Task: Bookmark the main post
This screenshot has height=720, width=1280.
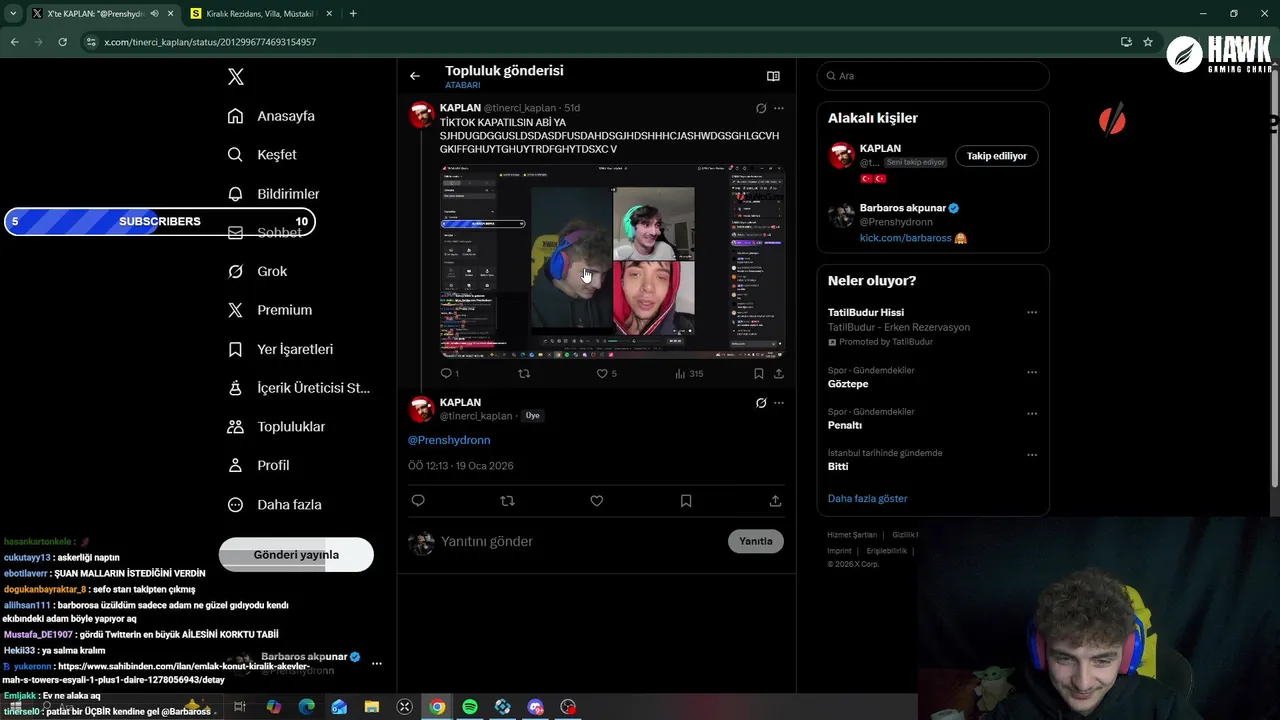Action: pyautogui.click(x=686, y=501)
